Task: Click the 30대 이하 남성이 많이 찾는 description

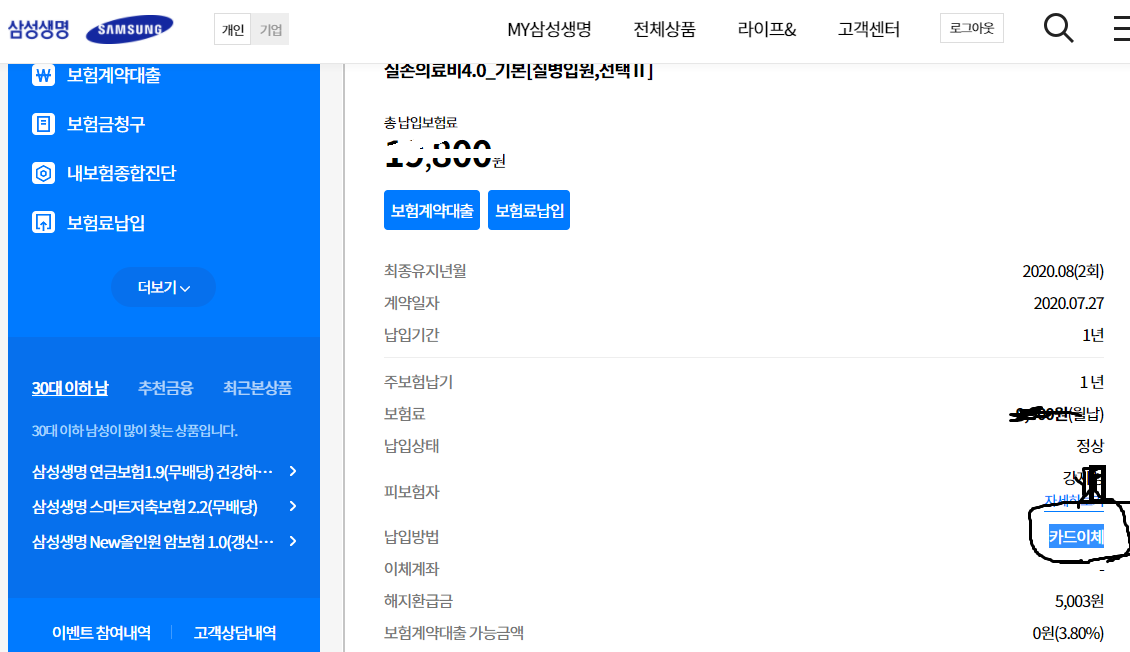Action: [x=135, y=431]
